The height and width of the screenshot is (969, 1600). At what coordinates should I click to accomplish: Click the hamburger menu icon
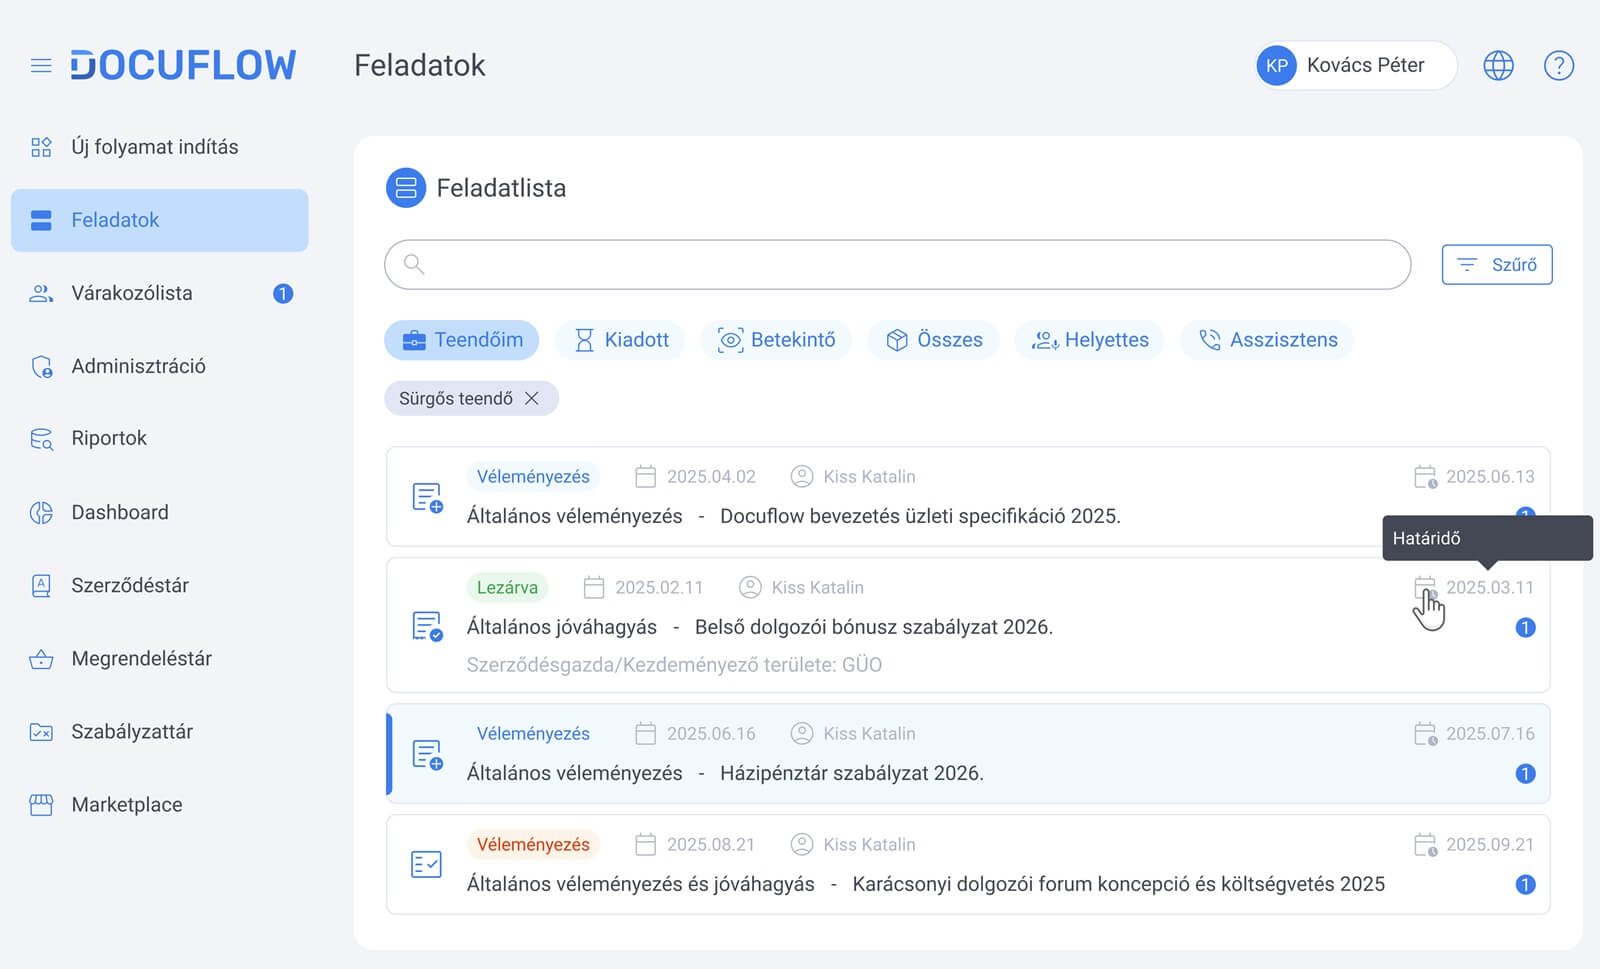click(x=41, y=66)
